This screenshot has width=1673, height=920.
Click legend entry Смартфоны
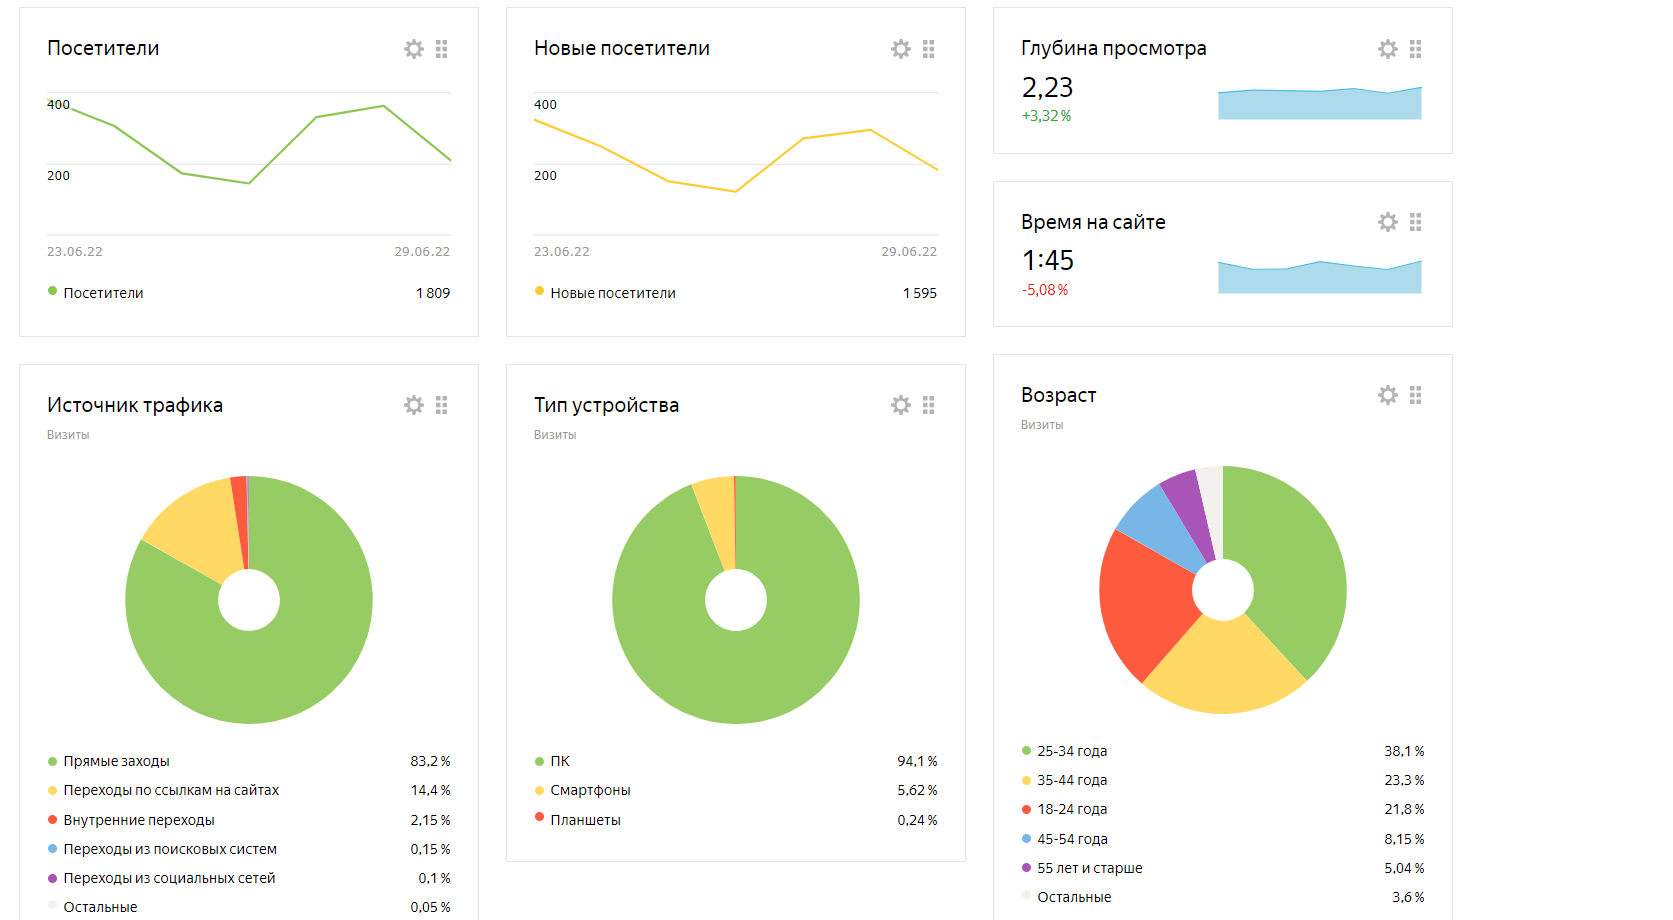(582, 790)
